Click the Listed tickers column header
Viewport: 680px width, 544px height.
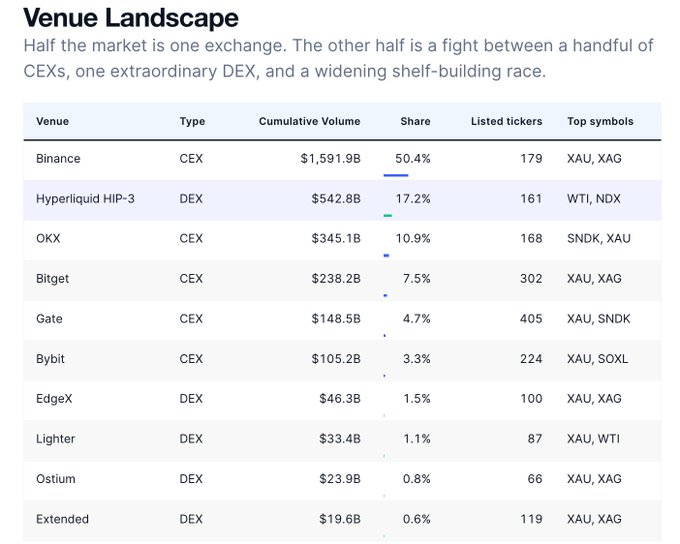[x=507, y=121]
